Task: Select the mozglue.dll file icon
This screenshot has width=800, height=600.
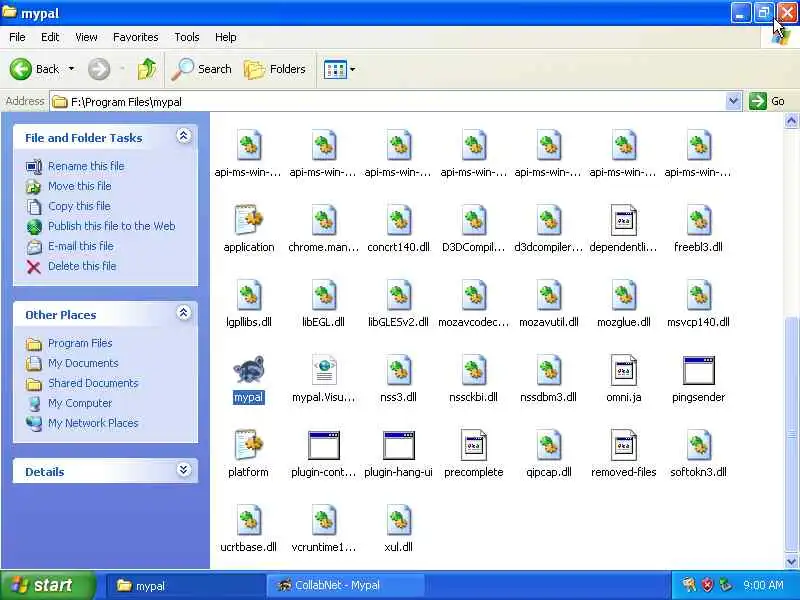Action: click(x=623, y=295)
